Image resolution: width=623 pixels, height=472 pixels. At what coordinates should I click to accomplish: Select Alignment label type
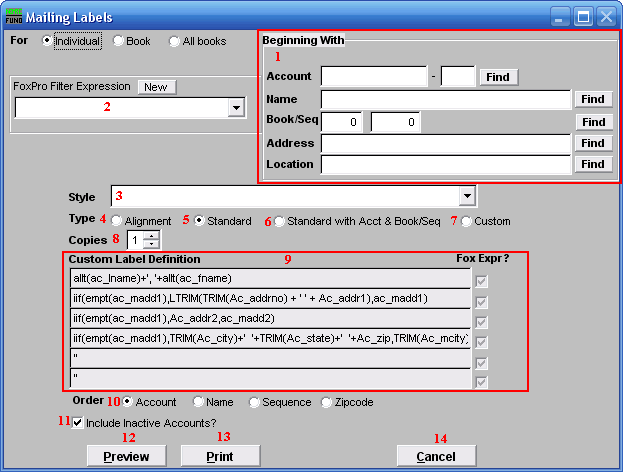click(x=117, y=221)
